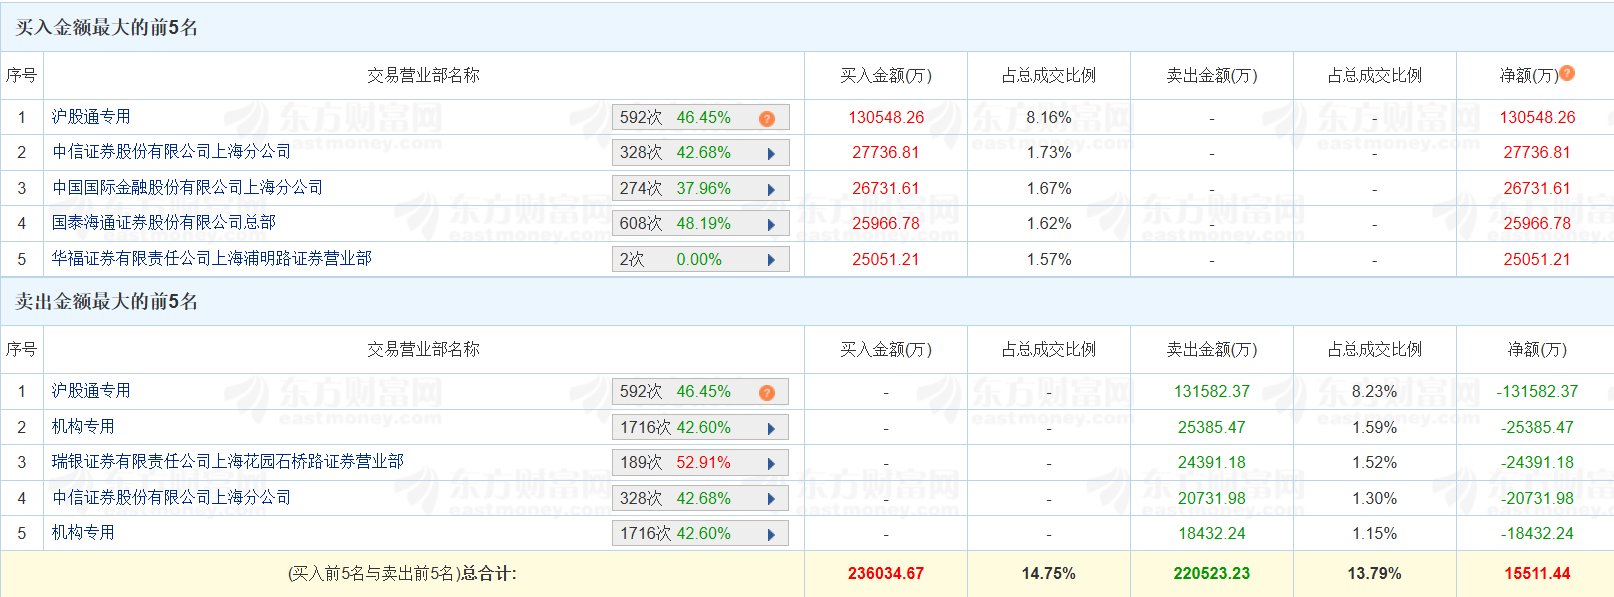Expand arrow for sell-table 中信证券上海分公司 row
This screenshot has width=1614, height=597.
tap(771, 499)
